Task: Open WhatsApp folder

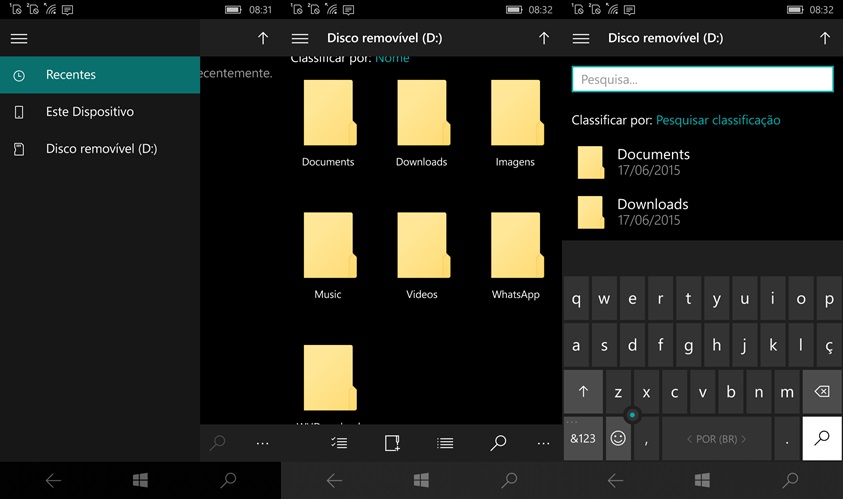Action: (x=515, y=255)
